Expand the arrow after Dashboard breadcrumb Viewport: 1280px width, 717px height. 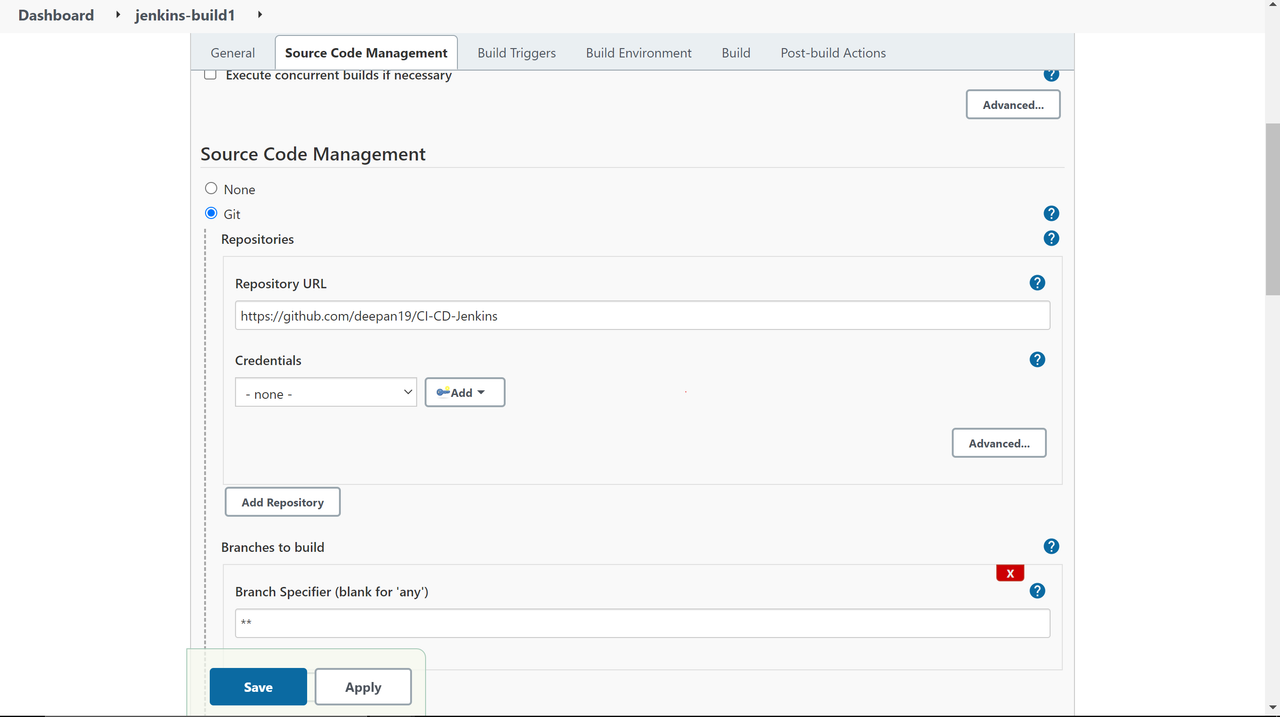pos(118,15)
